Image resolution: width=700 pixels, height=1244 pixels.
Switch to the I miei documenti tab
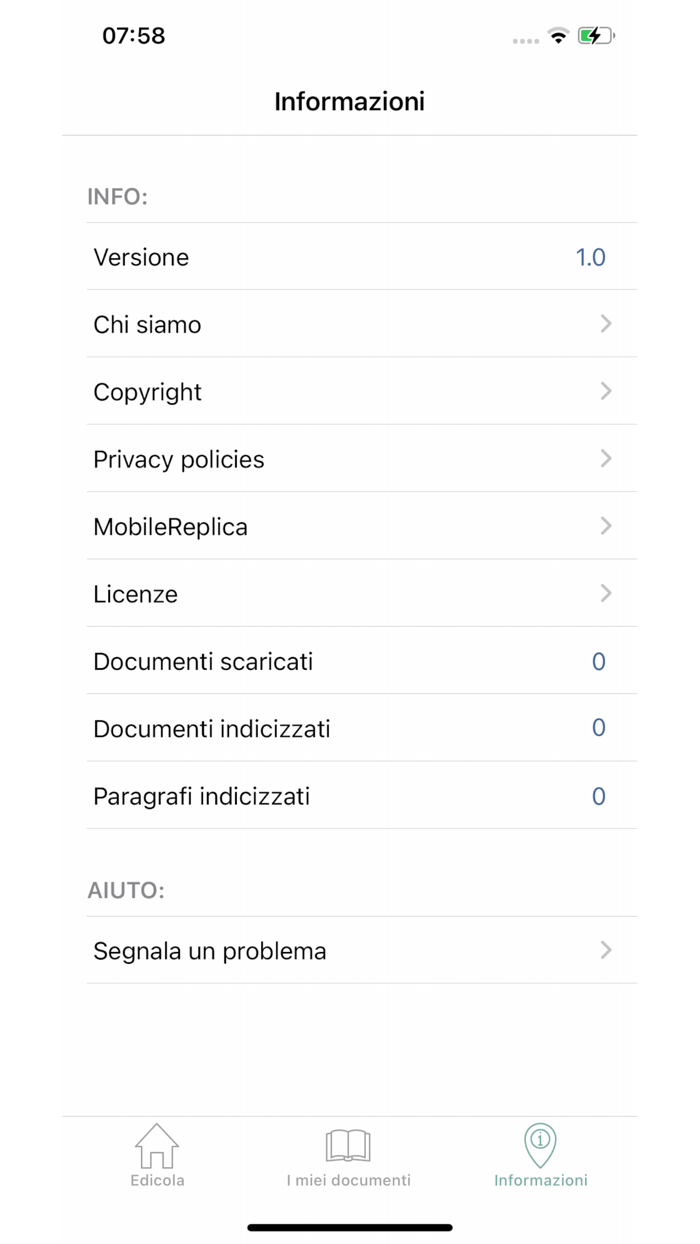pos(348,1157)
